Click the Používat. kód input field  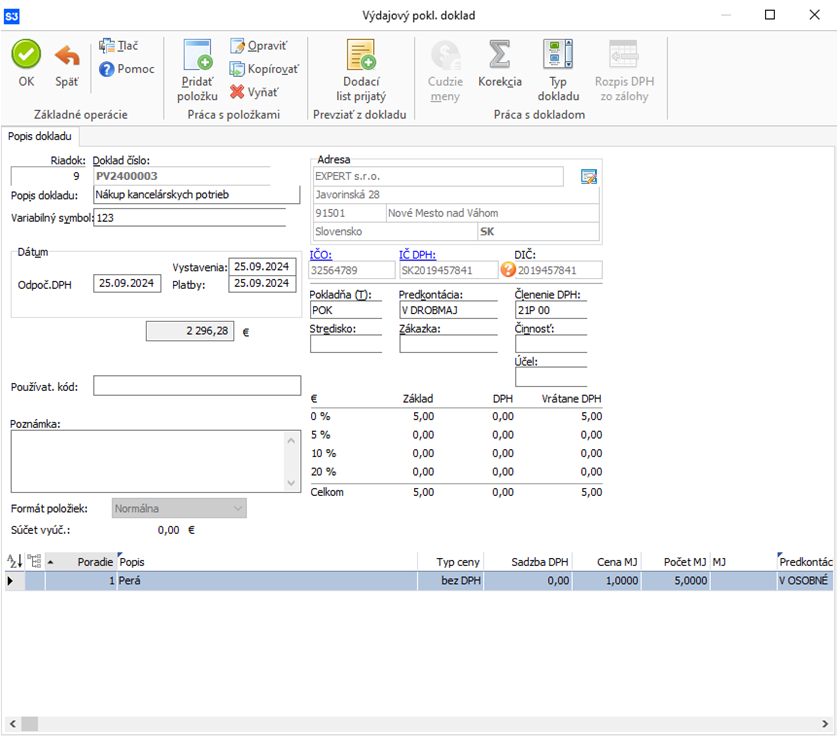197,386
